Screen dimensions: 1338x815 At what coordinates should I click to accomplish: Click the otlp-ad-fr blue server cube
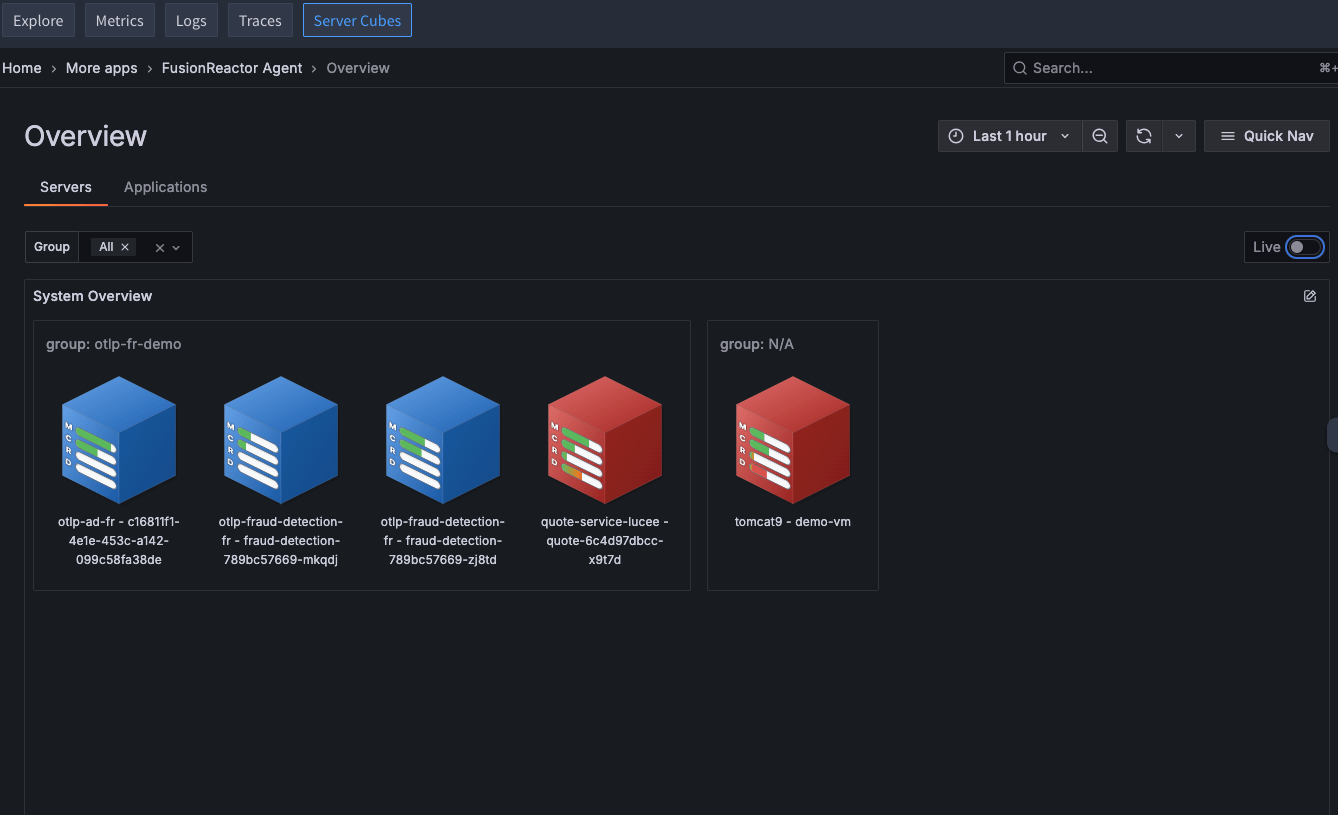pyautogui.click(x=118, y=440)
